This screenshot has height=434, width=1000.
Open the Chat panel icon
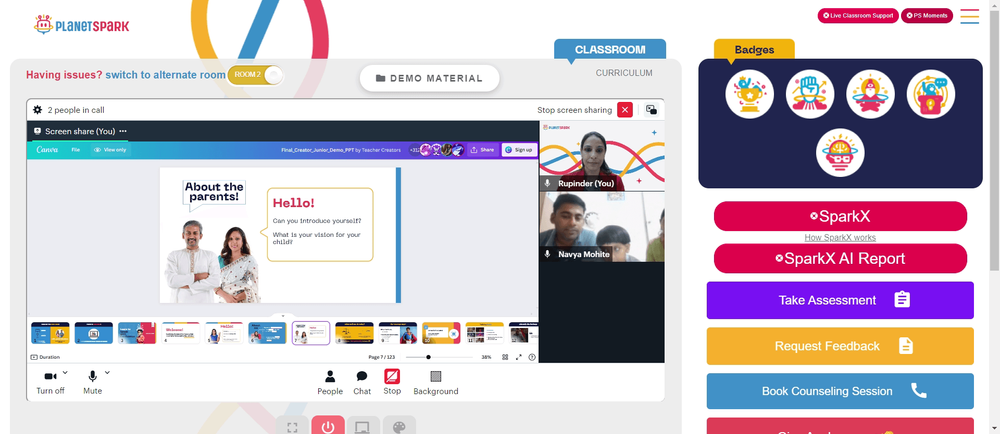tap(362, 381)
